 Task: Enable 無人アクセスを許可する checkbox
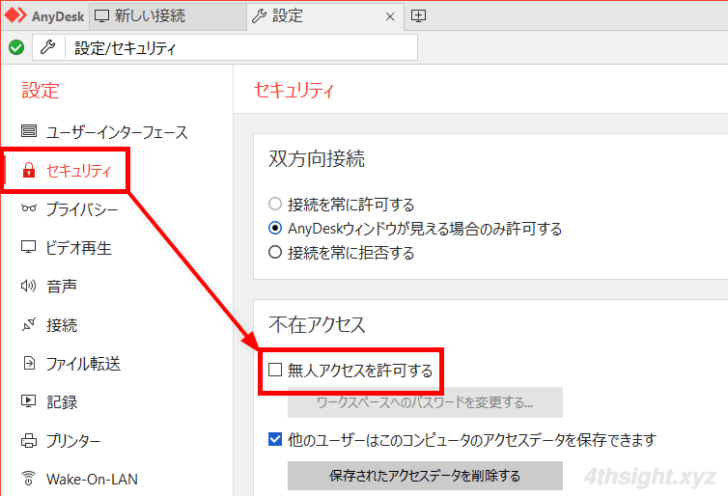pyautogui.click(x=275, y=370)
